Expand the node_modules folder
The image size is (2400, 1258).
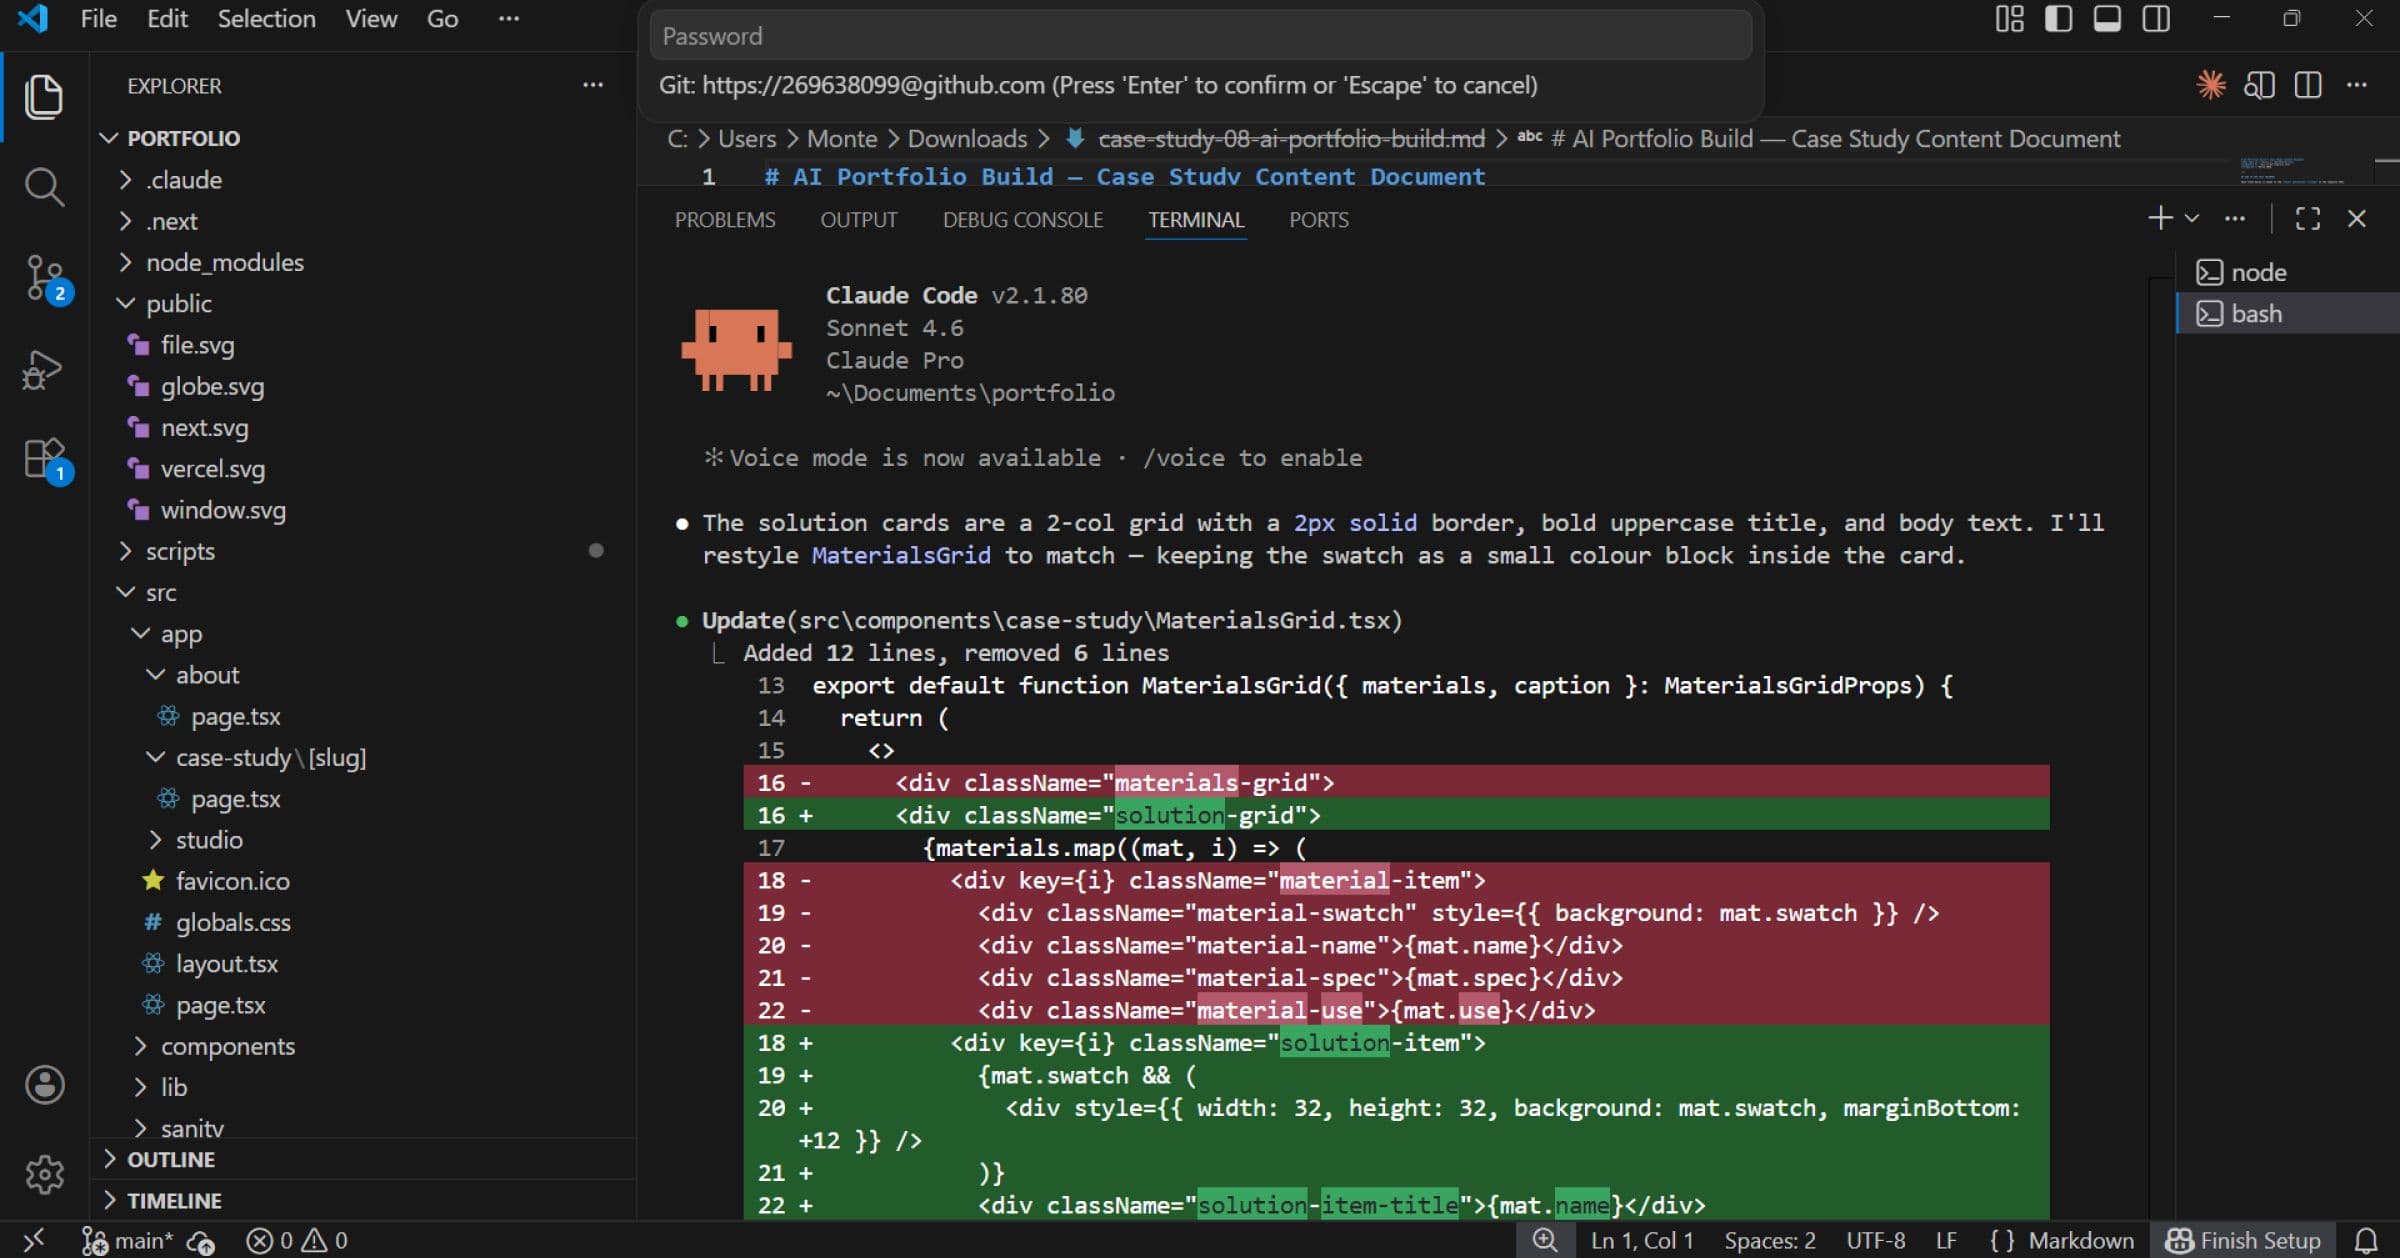(224, 262)
